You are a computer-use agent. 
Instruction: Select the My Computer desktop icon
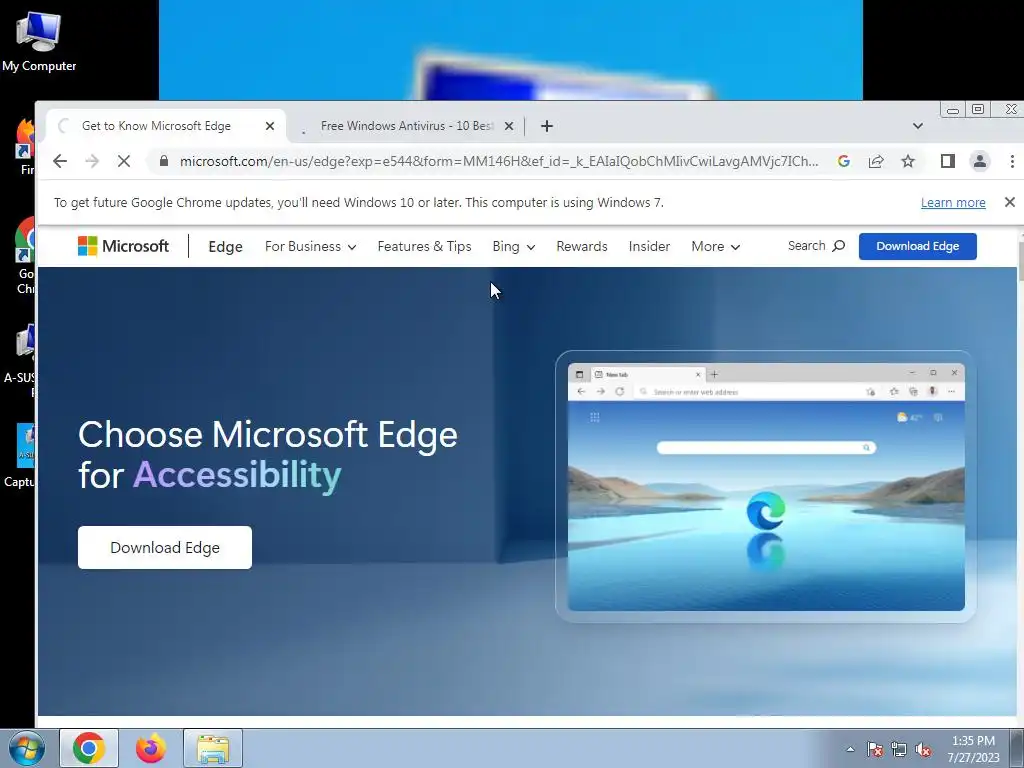pos(39,40)
